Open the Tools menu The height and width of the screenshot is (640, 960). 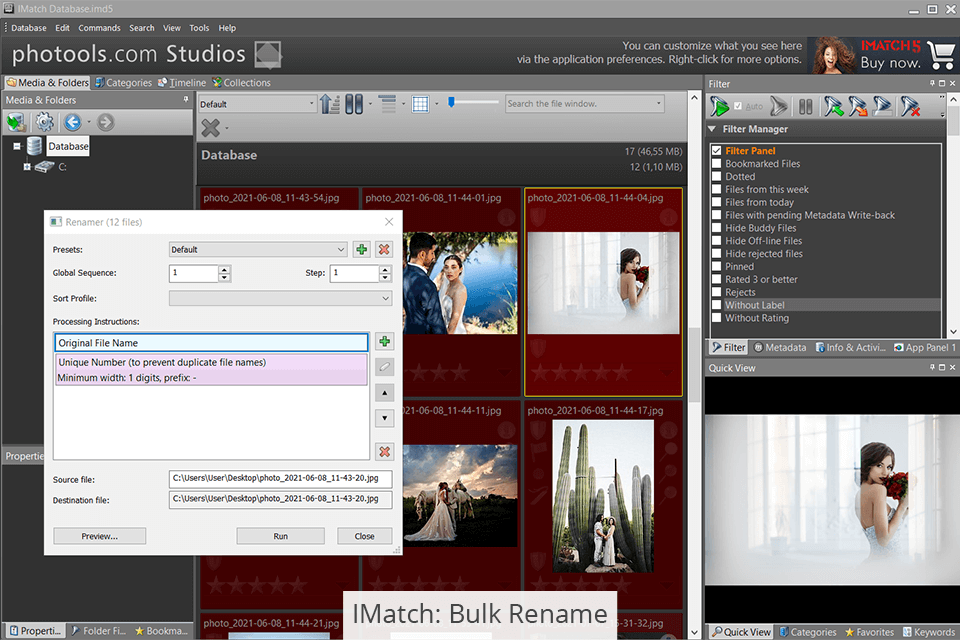coord(199,28)
